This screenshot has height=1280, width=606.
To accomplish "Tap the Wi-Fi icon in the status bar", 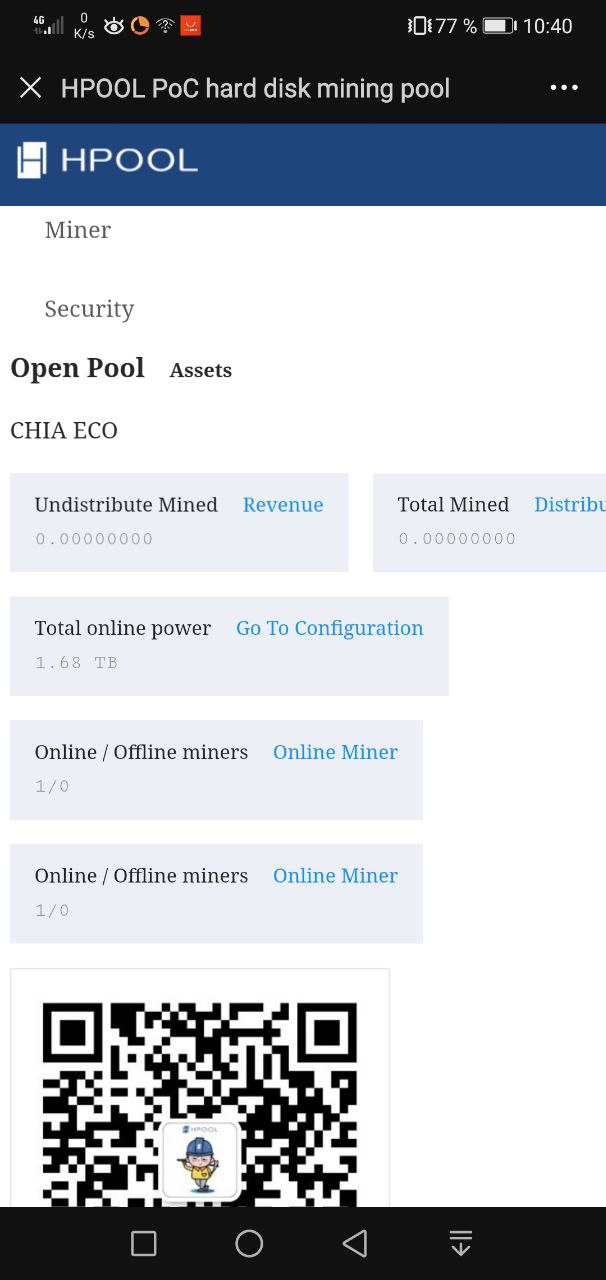I will click(165, 26).
